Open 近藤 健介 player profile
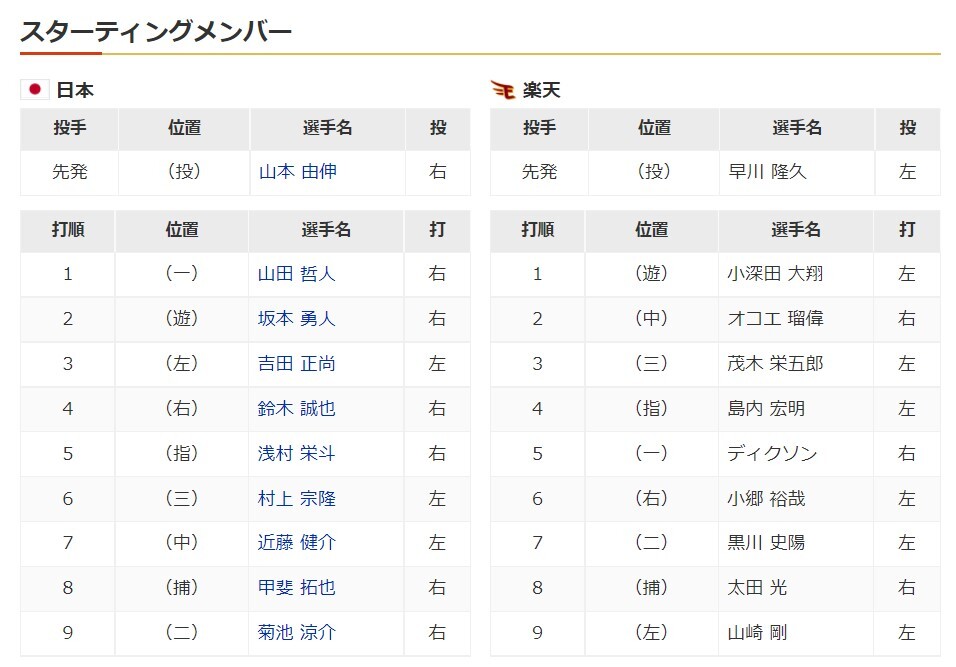 (296, 542)
